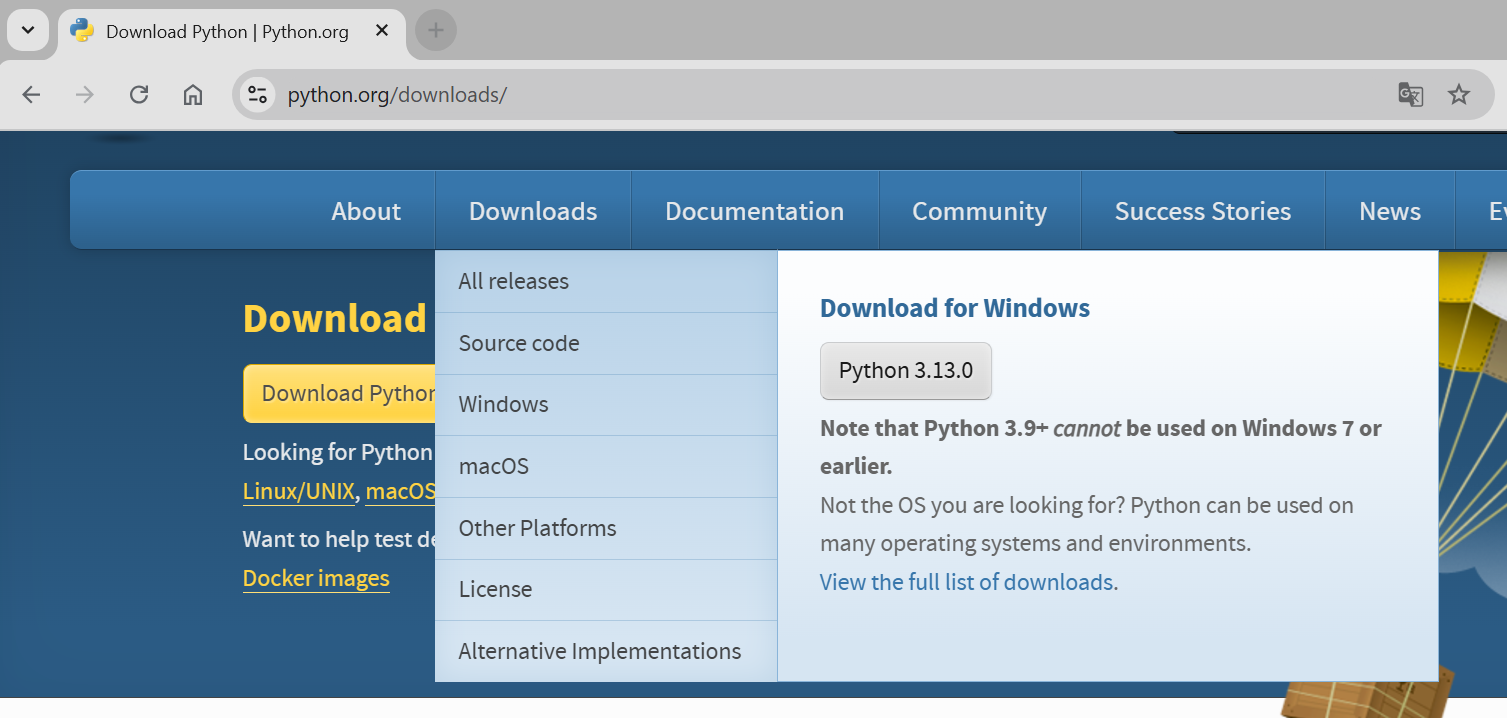This screenshot has height=718, width=1507.
Task: Open a new browser tab
Action: coord(435,31)
